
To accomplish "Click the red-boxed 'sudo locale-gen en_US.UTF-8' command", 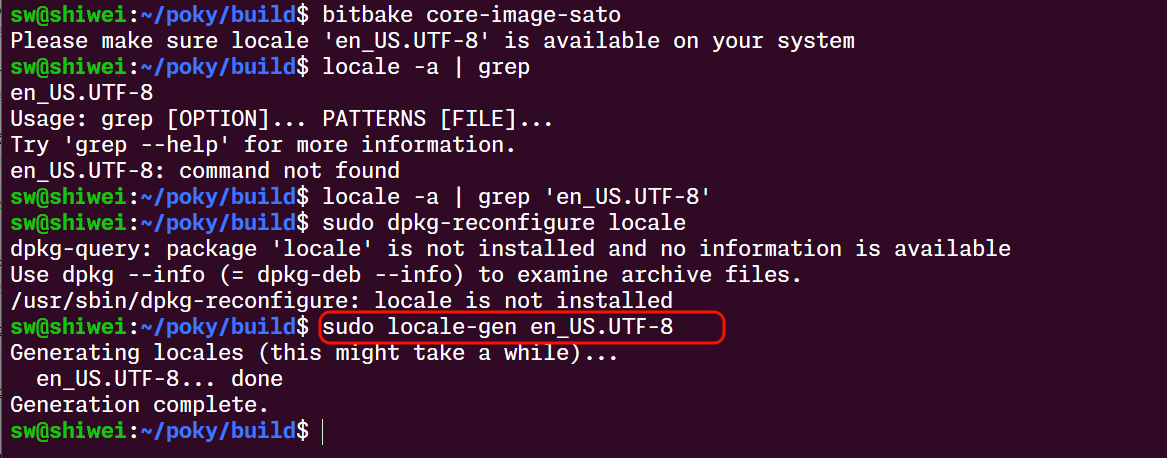I will (x=498, y=327).
